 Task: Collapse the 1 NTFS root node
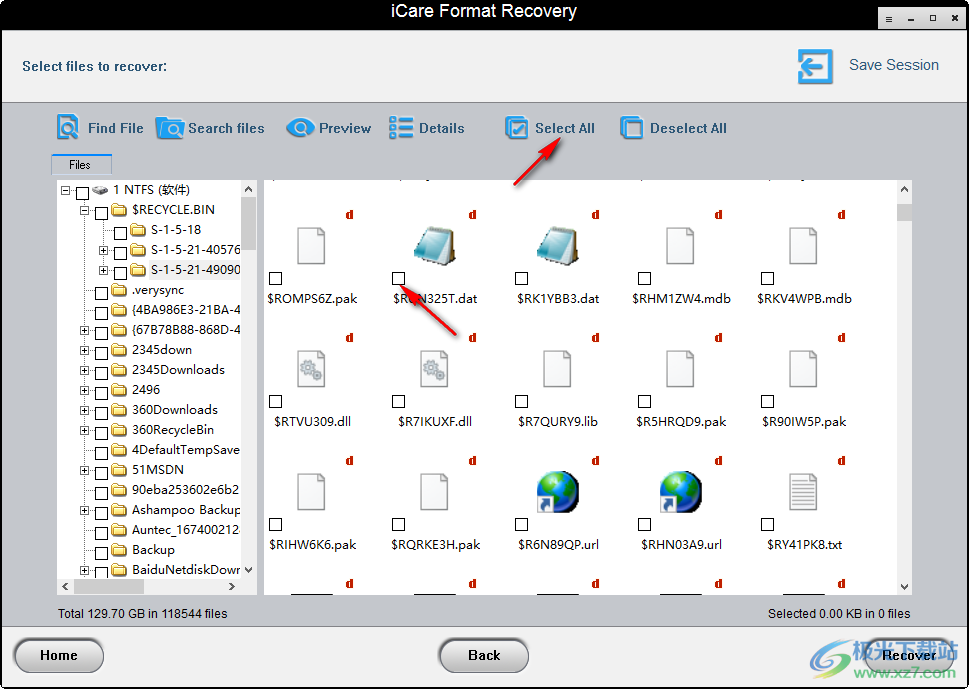[66, 190]
